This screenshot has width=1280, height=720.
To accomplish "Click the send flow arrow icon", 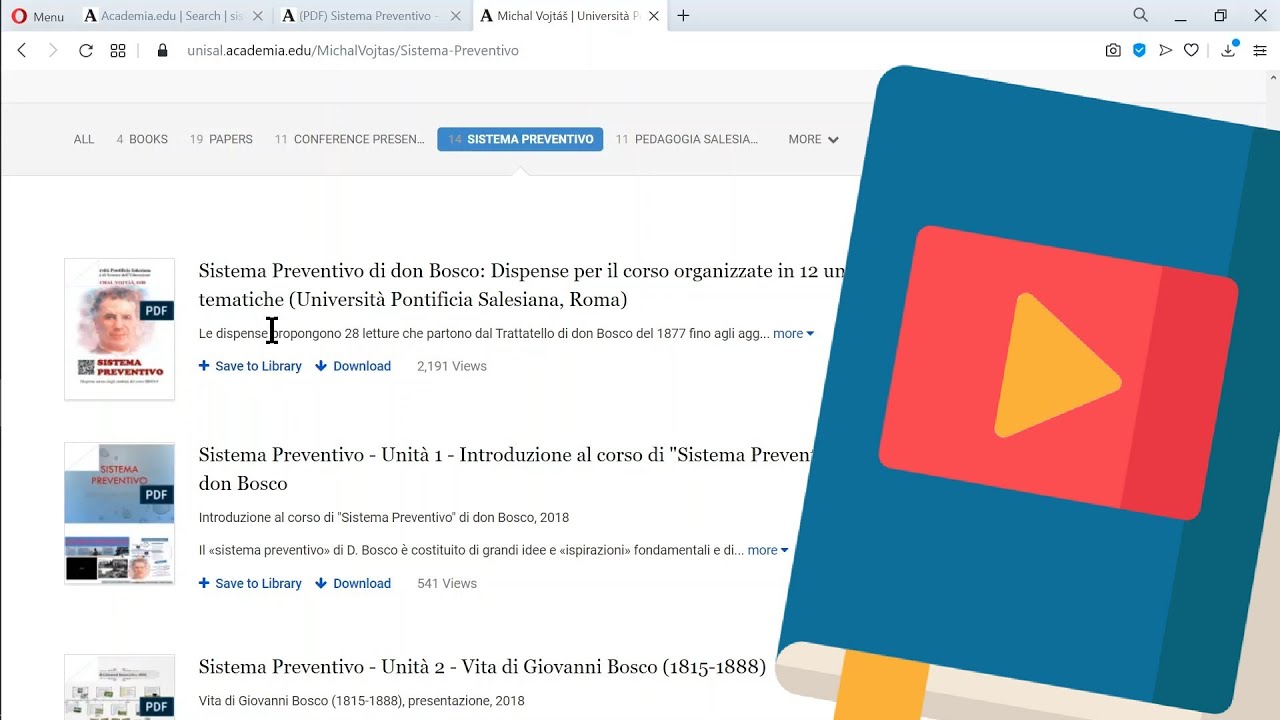I will 1165,50.
